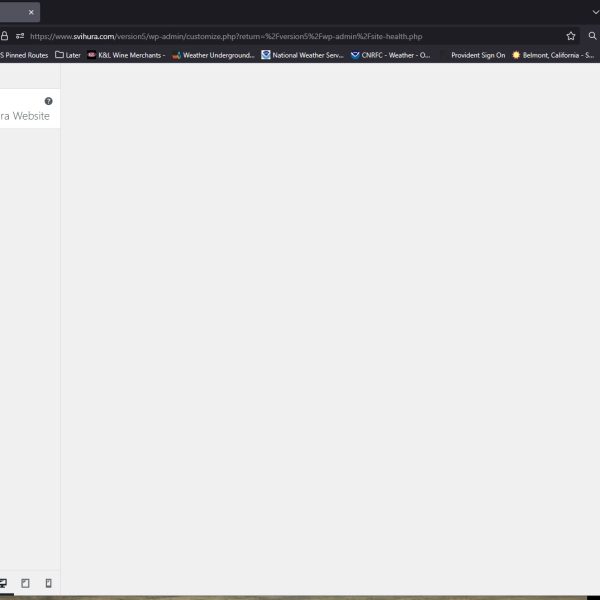This screenshot has width=600, height=600.
Task: Focus the svihura.com address bar URL
Action: 226,36
